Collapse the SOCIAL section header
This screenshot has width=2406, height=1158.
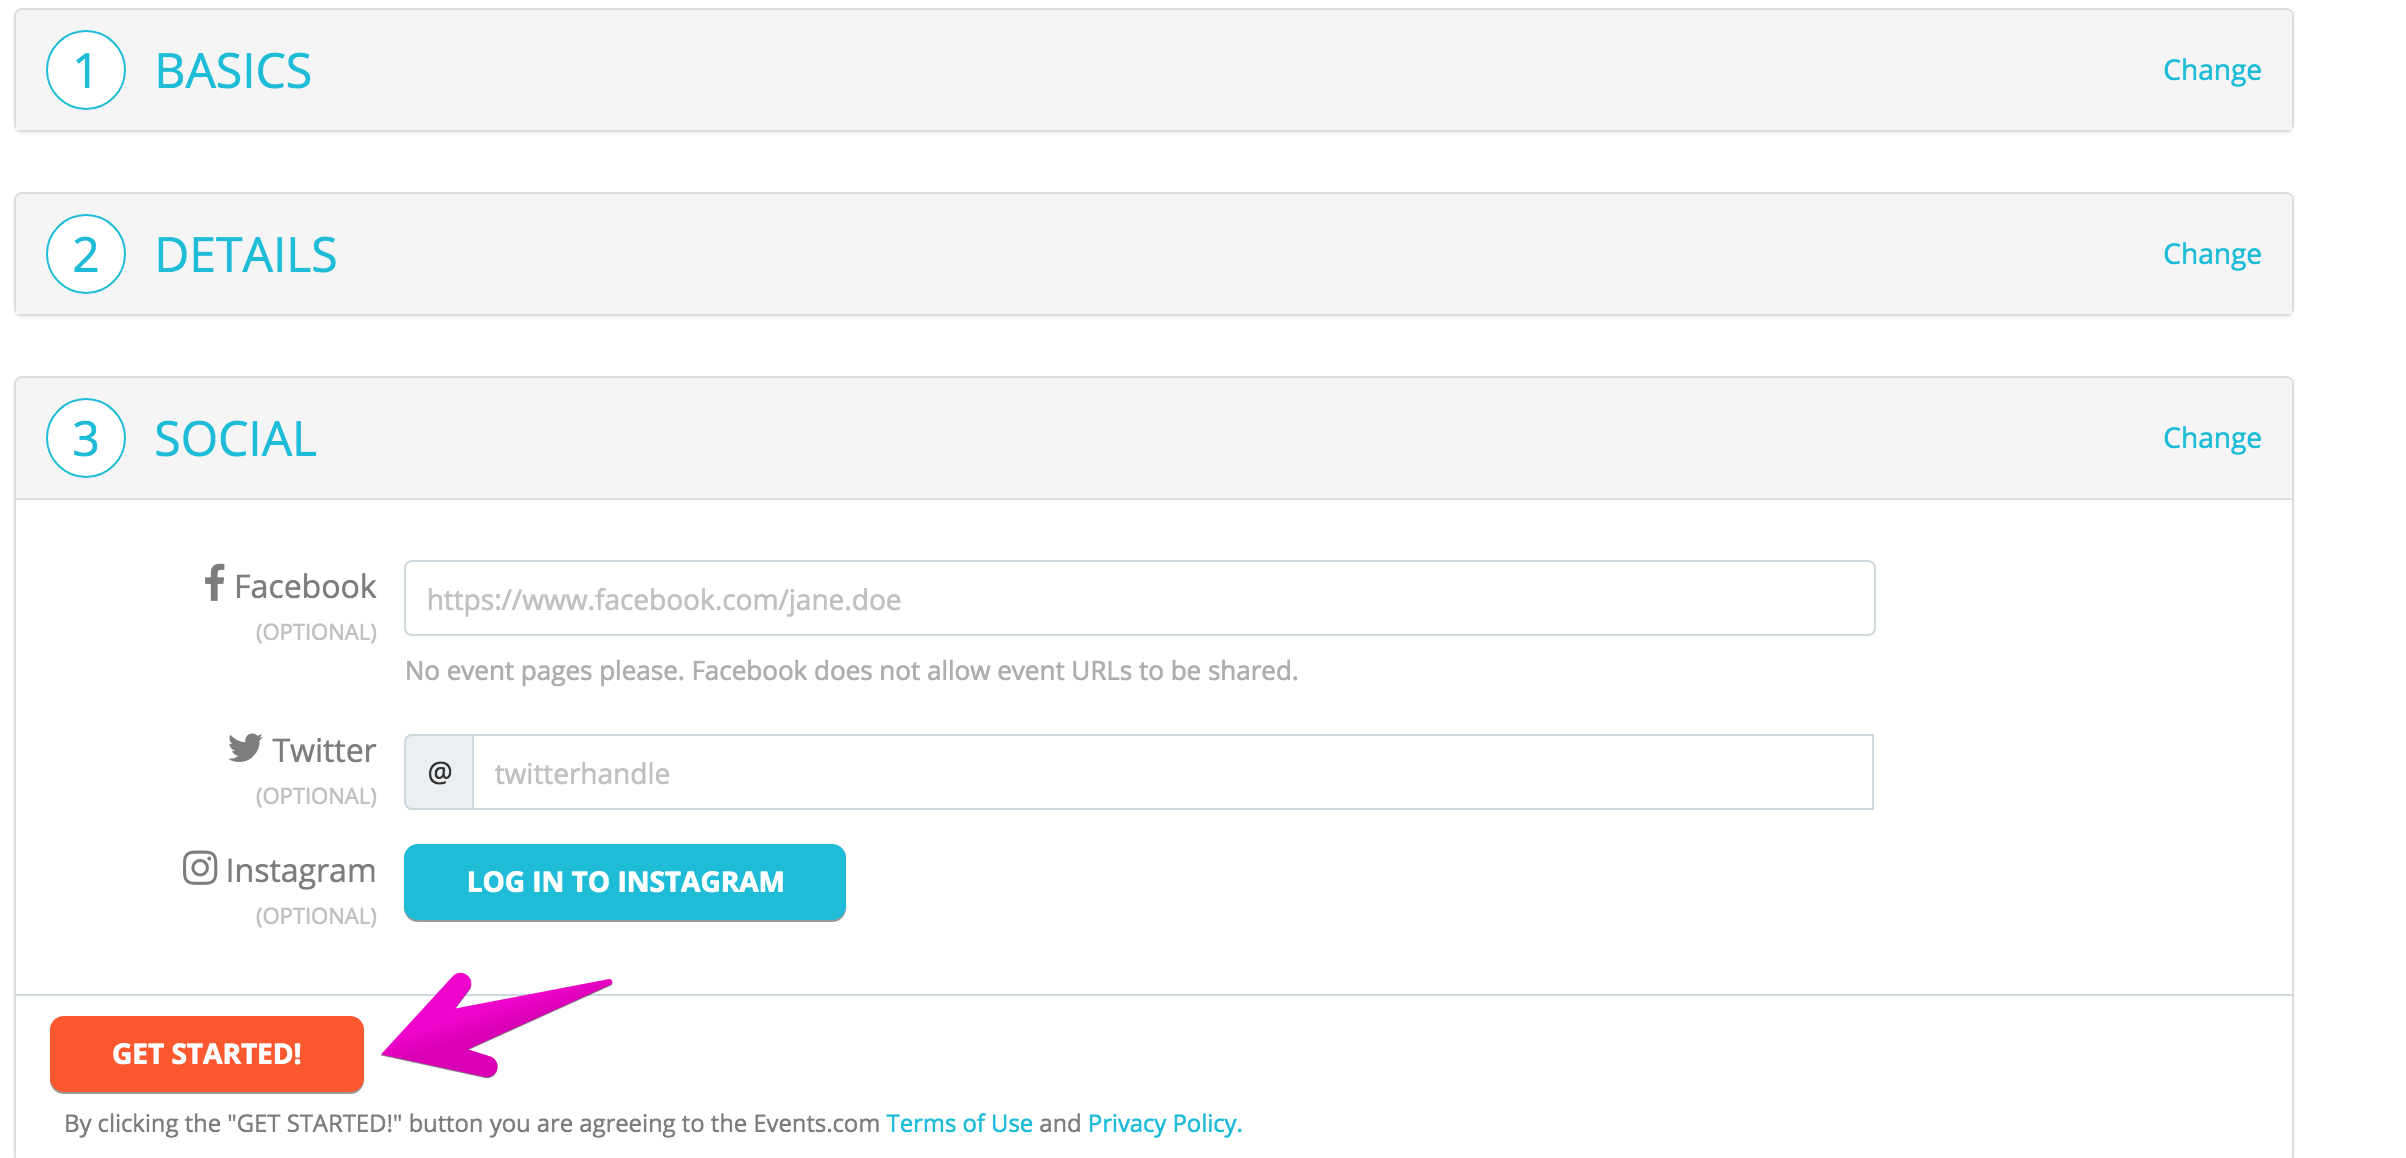1154,438
